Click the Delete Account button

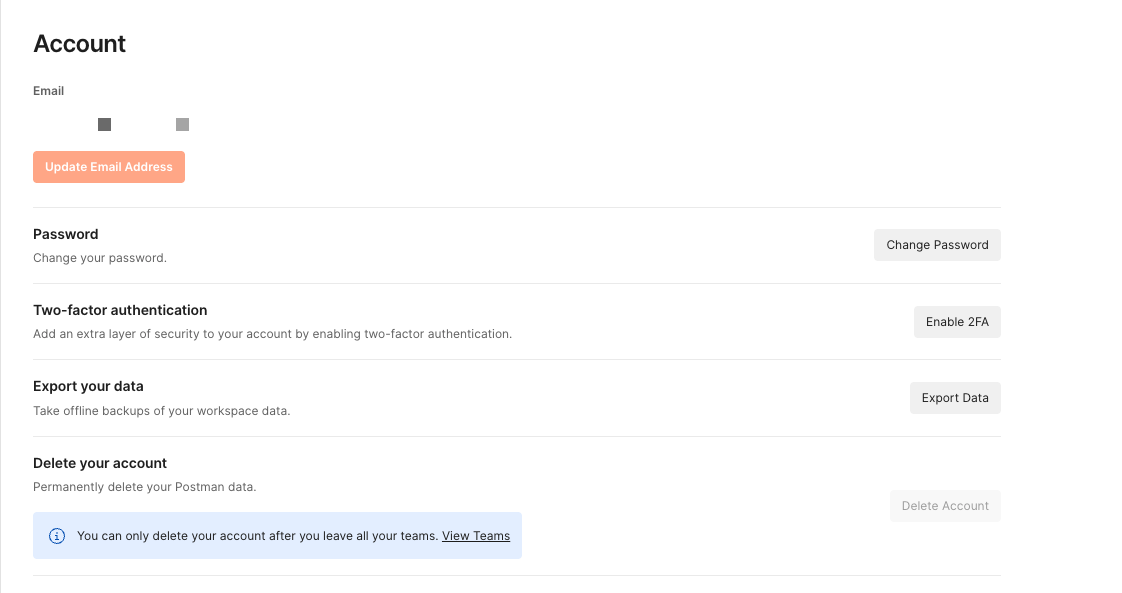945,506
